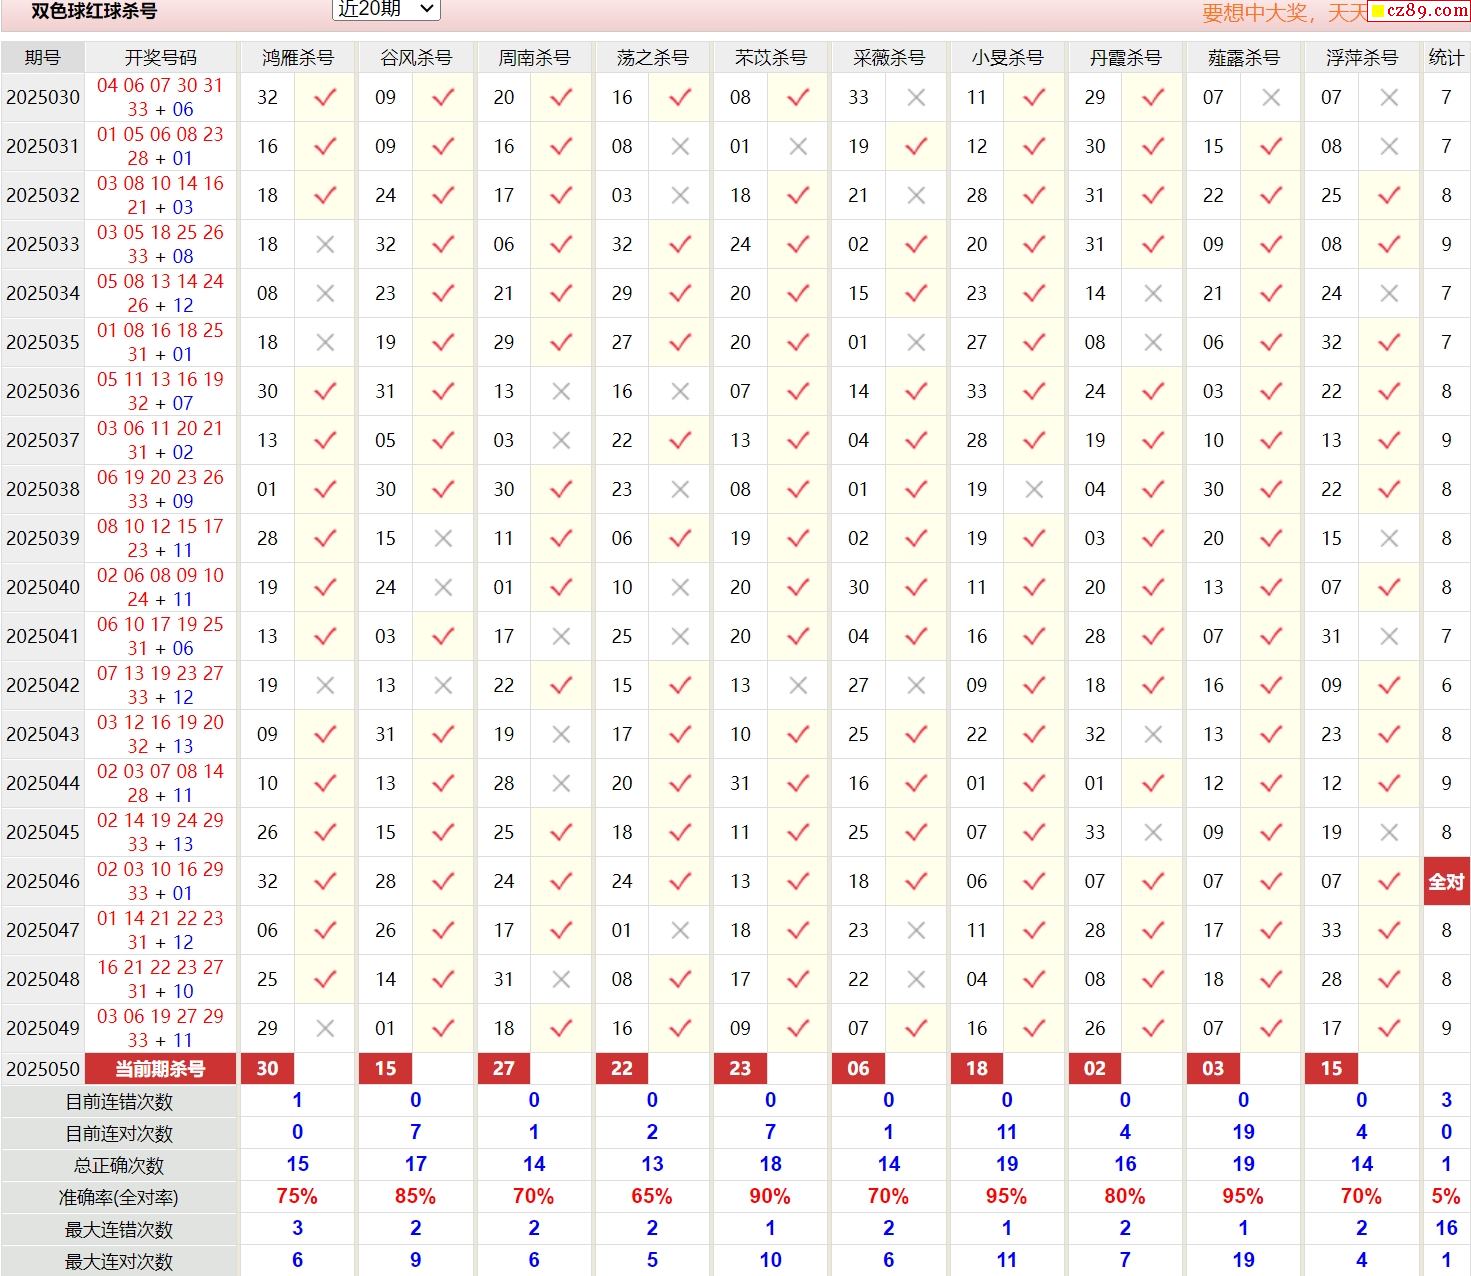1471x1276 pixels.
Task: Click the 期号 column header
Action: (43, 58)
